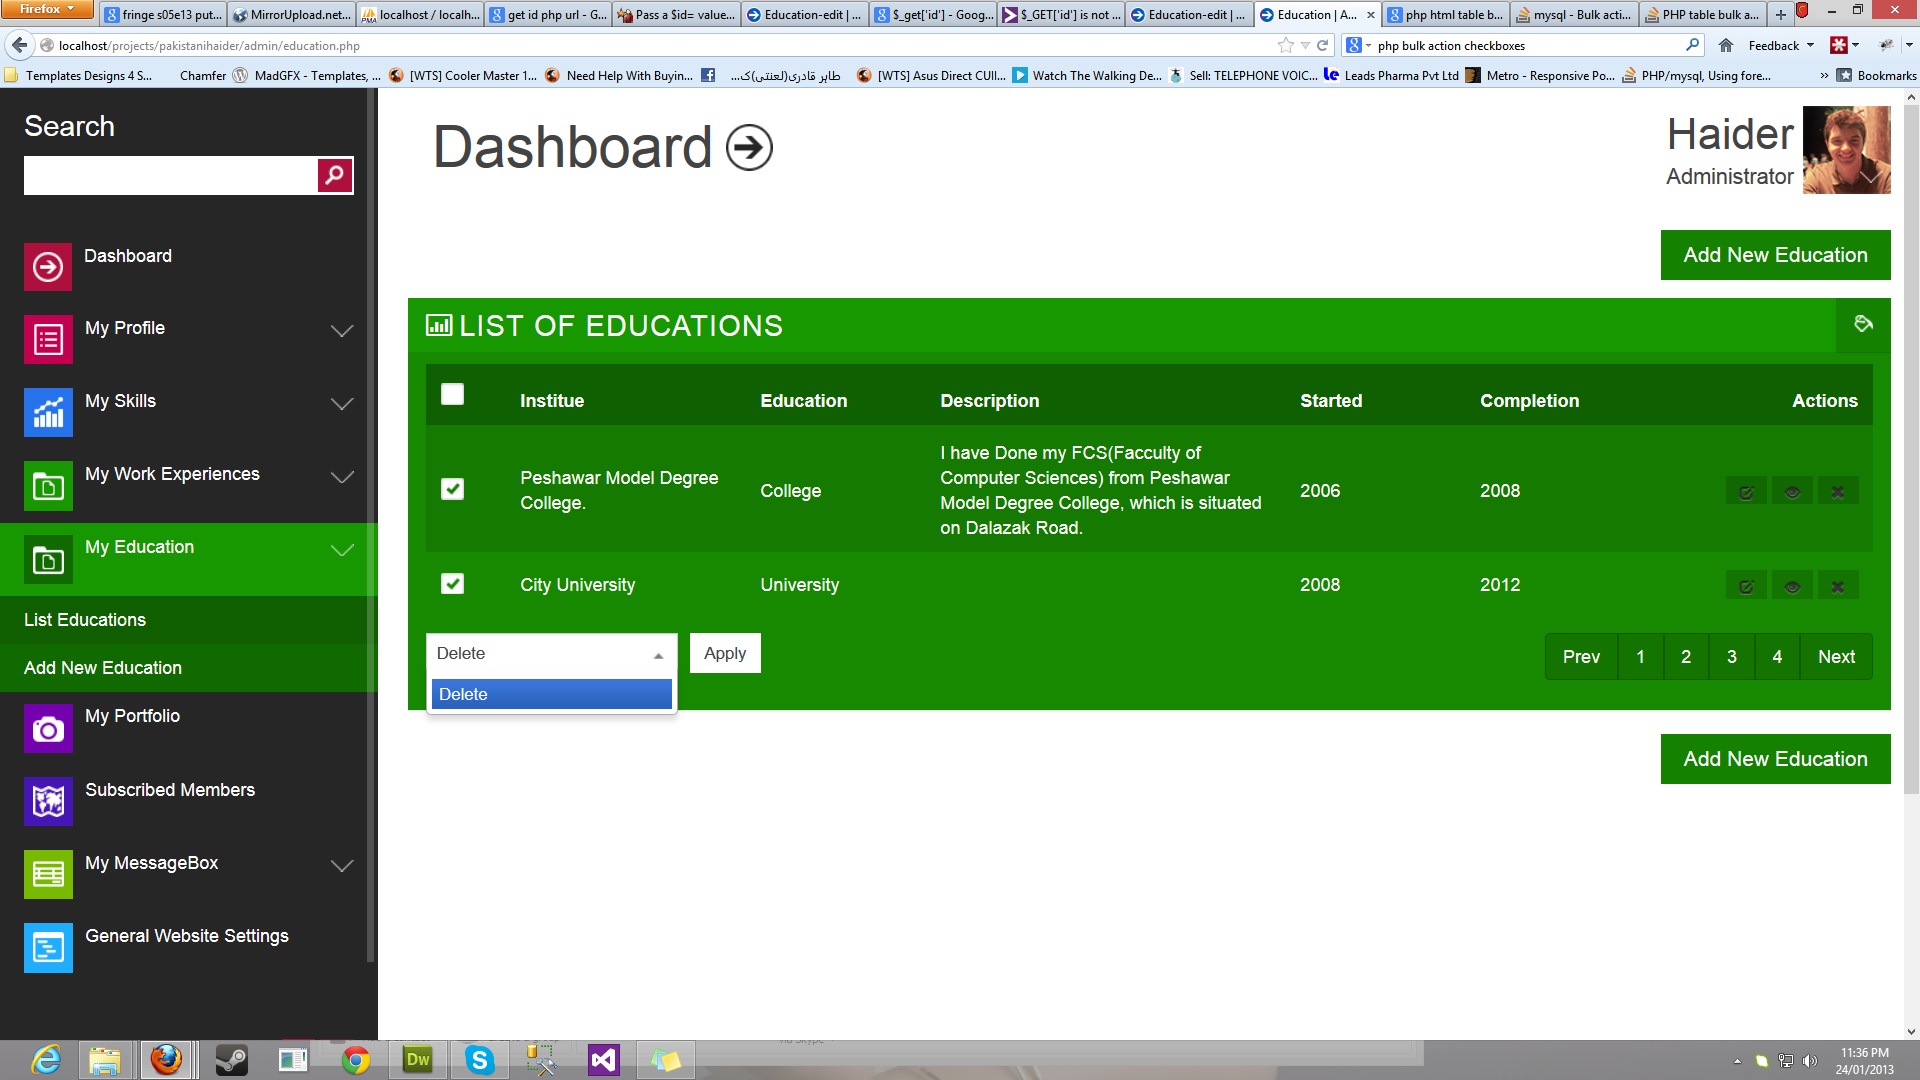Click view eye icon for City University row
The height and width of the screenshot is (1080, 1920).
(1792, 586)
